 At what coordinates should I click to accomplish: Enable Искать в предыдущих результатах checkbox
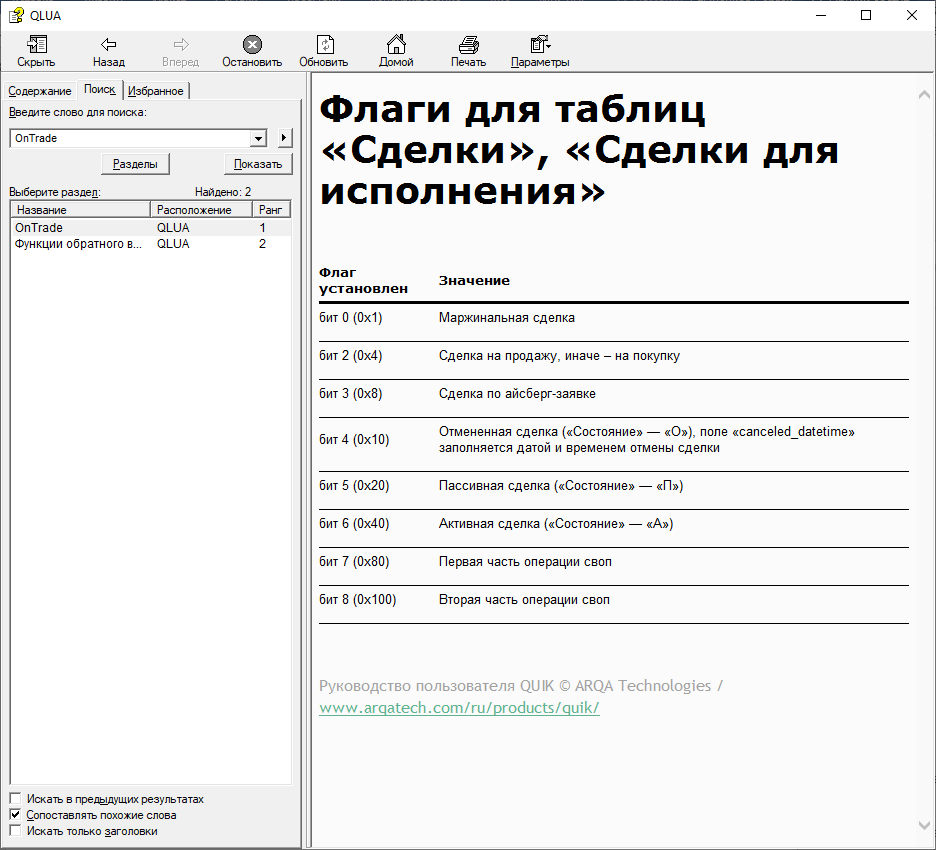(15, 799)
